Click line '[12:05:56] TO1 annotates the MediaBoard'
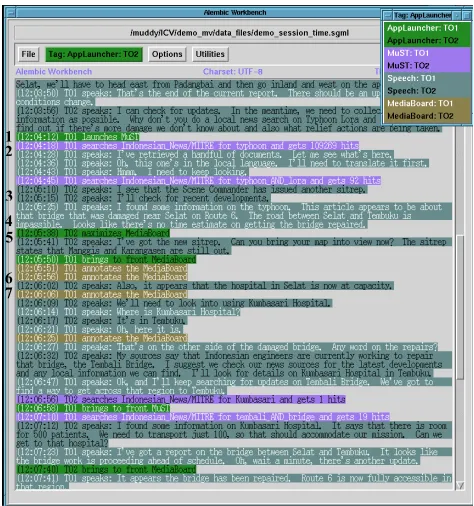This screenshot has width=474, height=506. coord(102,277)
